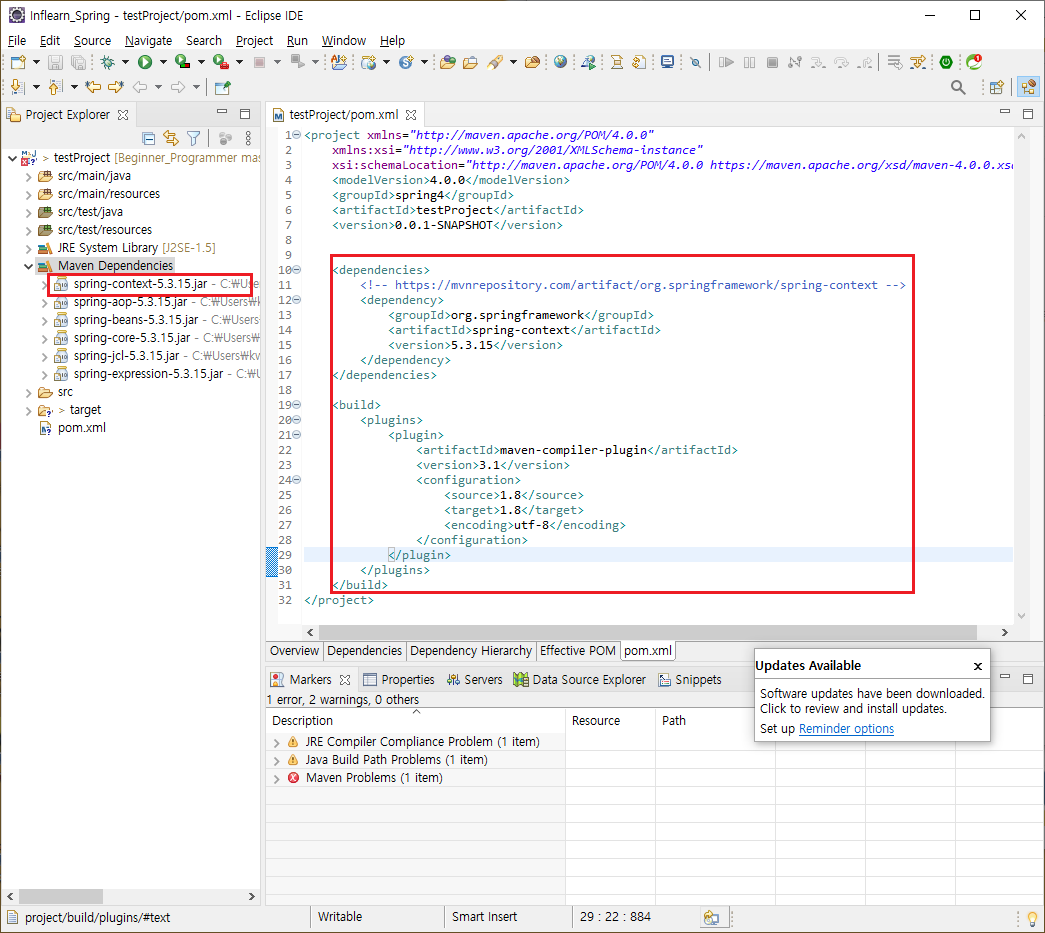Click the Run External Tools icon
The height and width of the screenshot is (933, 1045).
click(x=221, y=63)
